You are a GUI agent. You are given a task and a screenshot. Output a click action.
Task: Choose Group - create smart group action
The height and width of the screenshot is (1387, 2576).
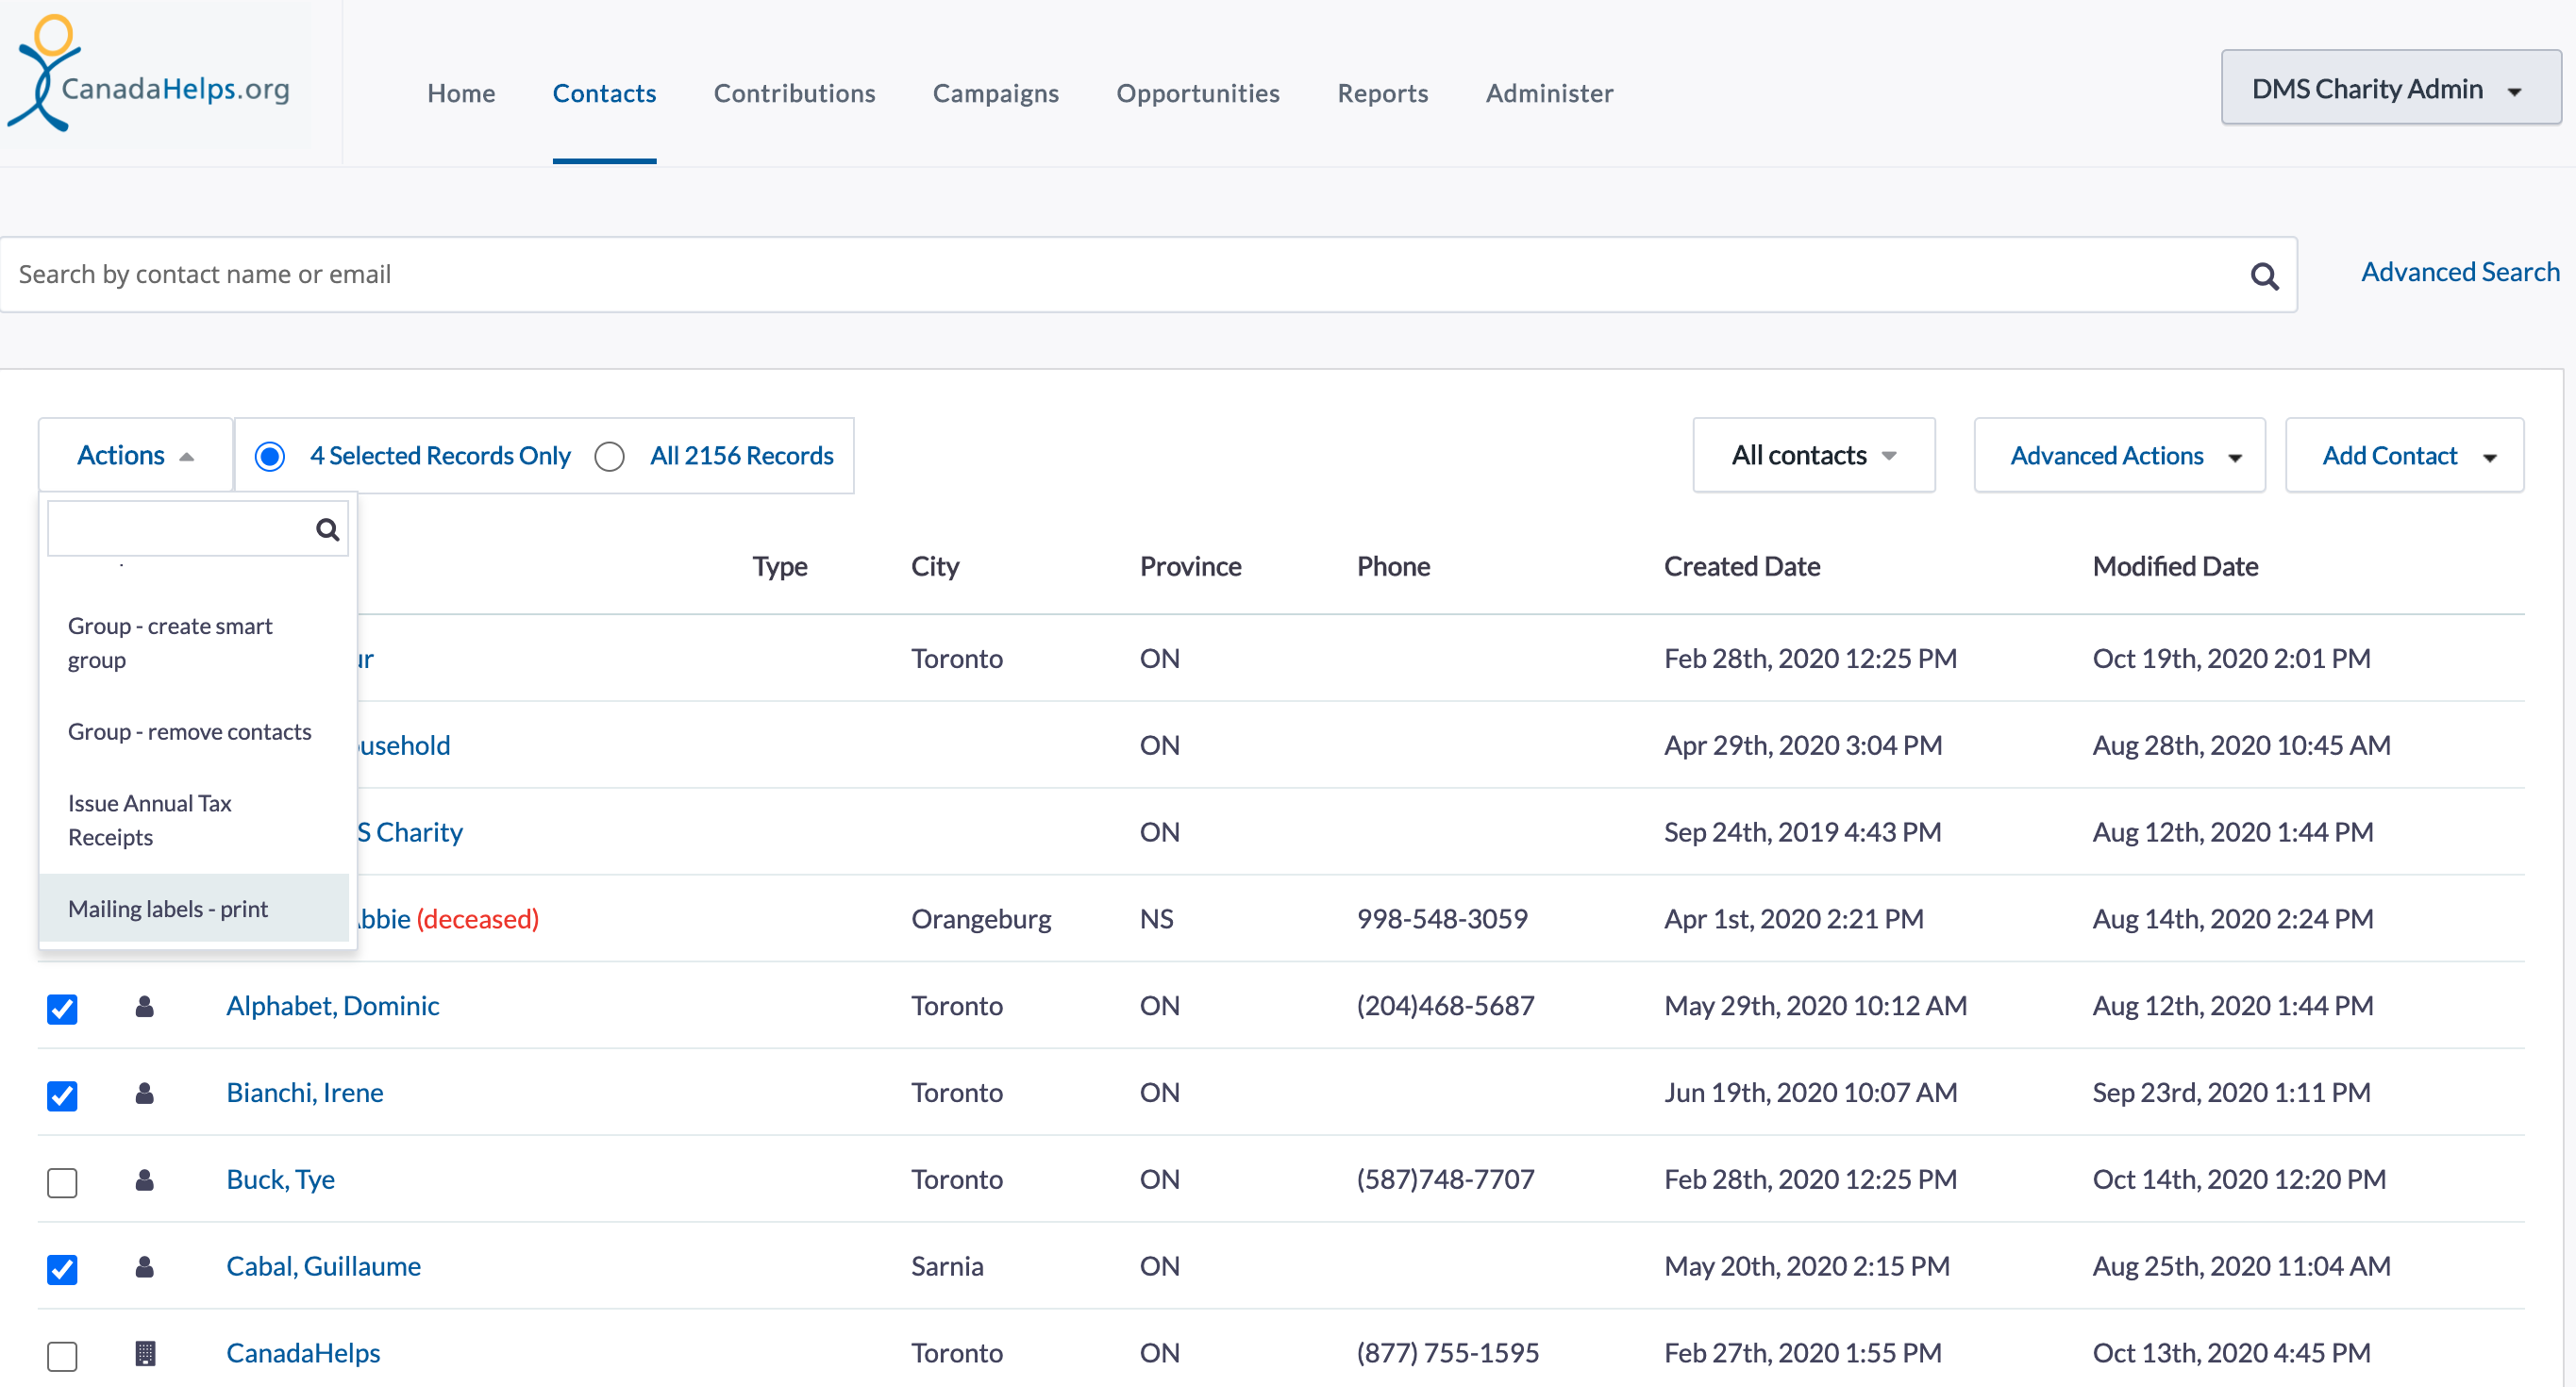[x=194, y=643]
